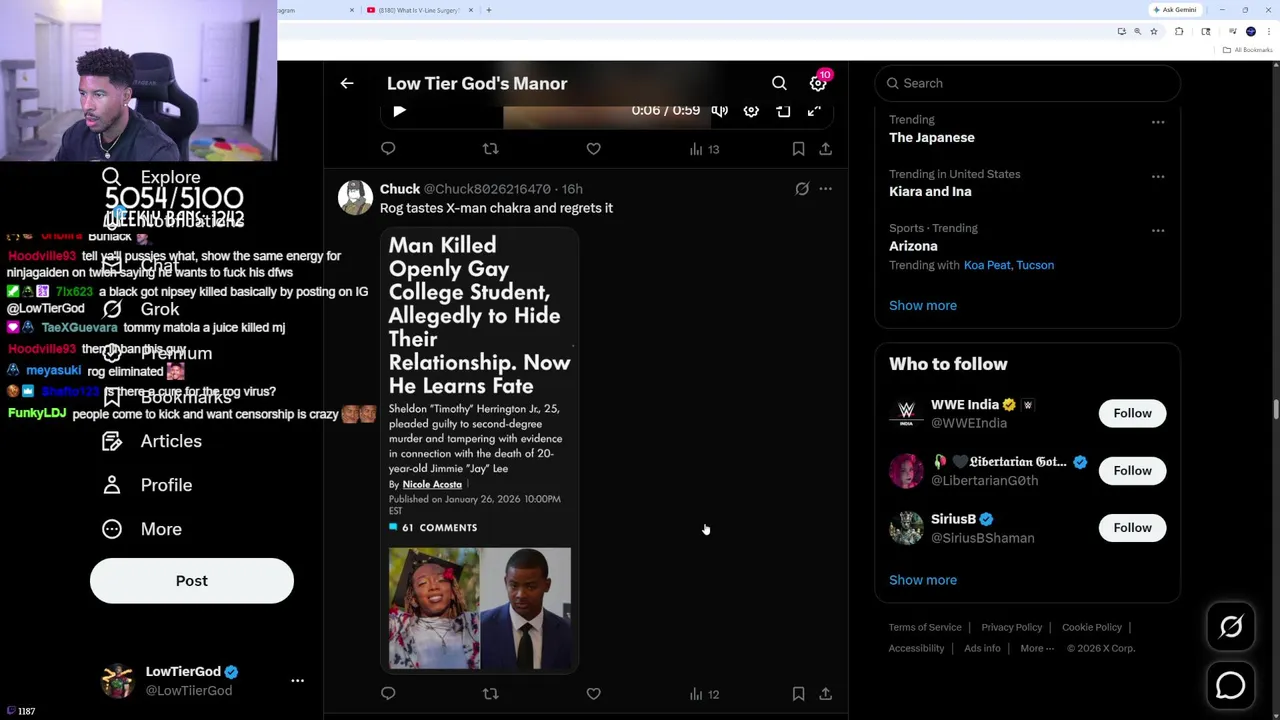This screenshot has width=1280, height=720.
Task: Follow Libertarian Goth account
Action: [1132, 470]
